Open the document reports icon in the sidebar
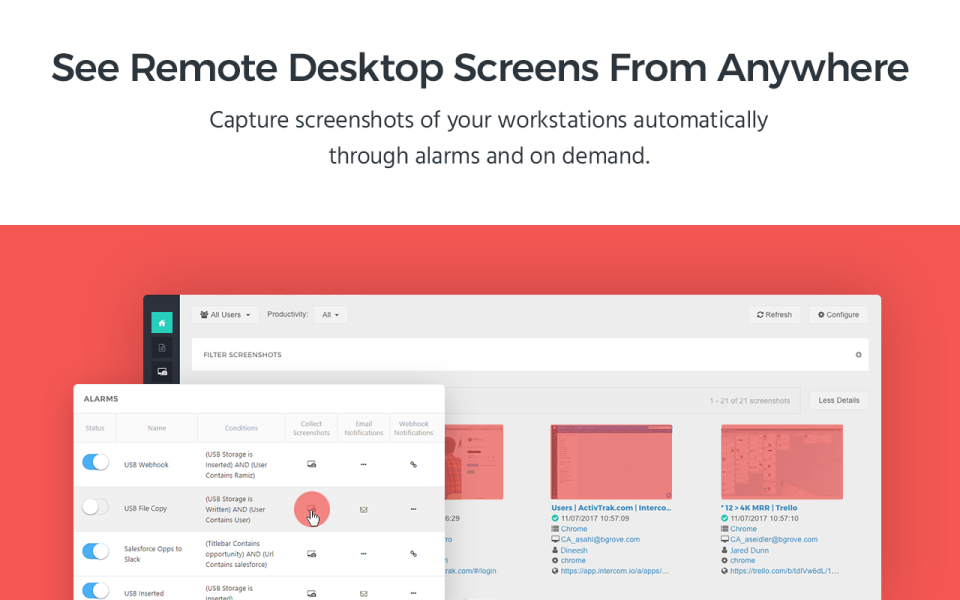Viewport: 960px width, 600px height. [162, 348]
